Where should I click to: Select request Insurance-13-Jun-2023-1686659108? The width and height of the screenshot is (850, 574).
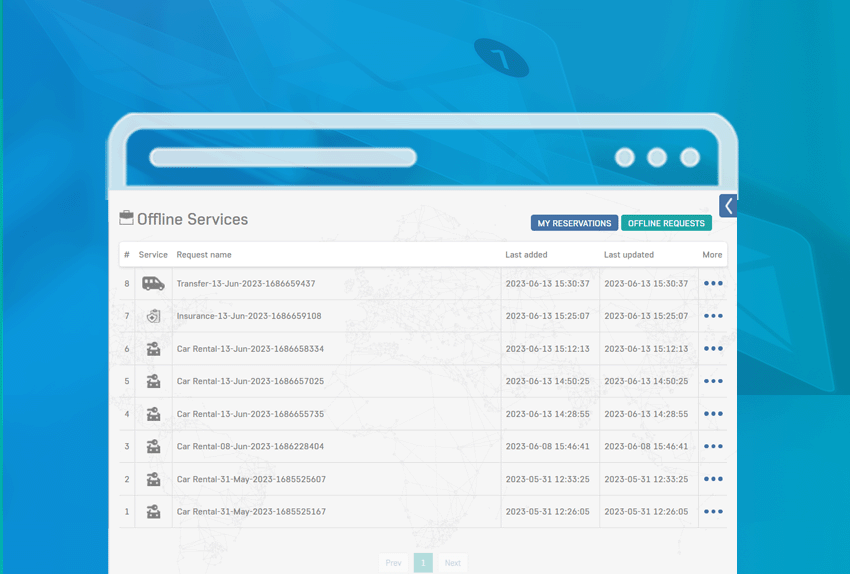point(249,316)
